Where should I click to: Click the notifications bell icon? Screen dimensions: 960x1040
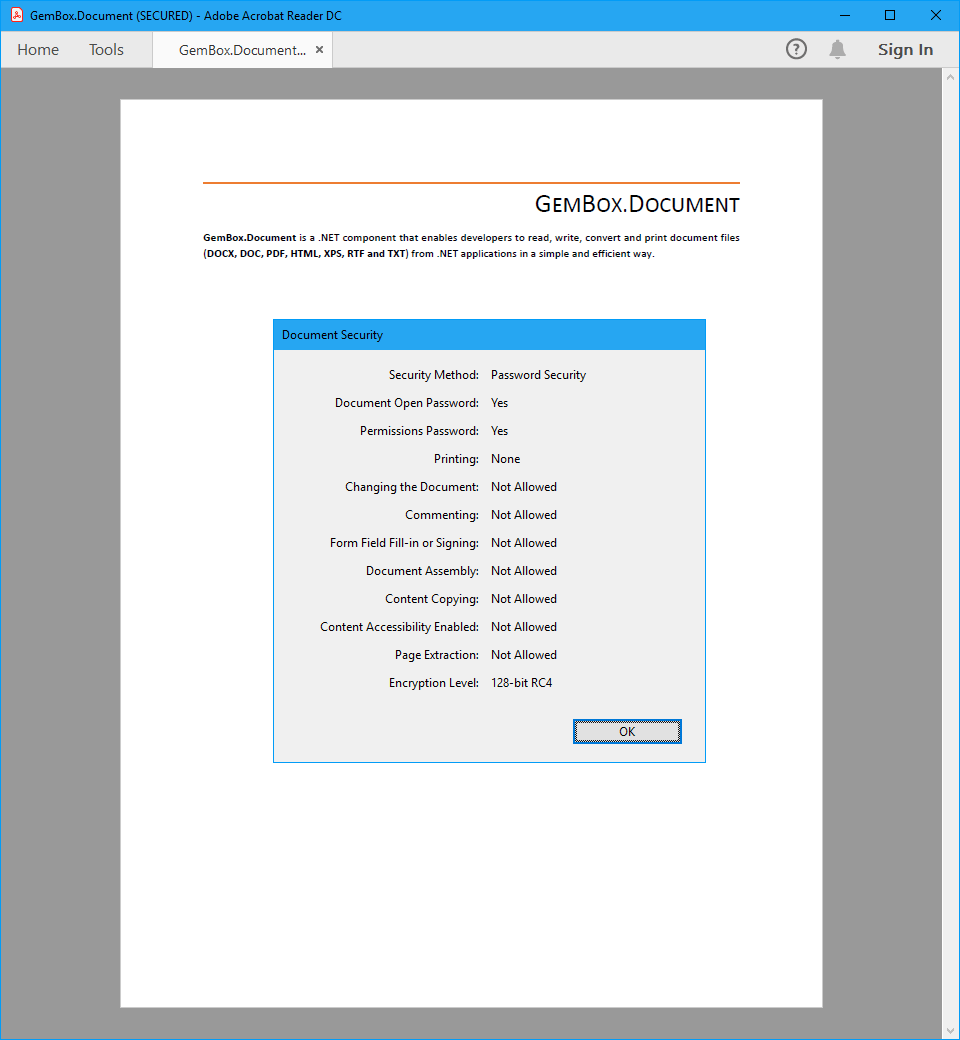coord(838,49)
